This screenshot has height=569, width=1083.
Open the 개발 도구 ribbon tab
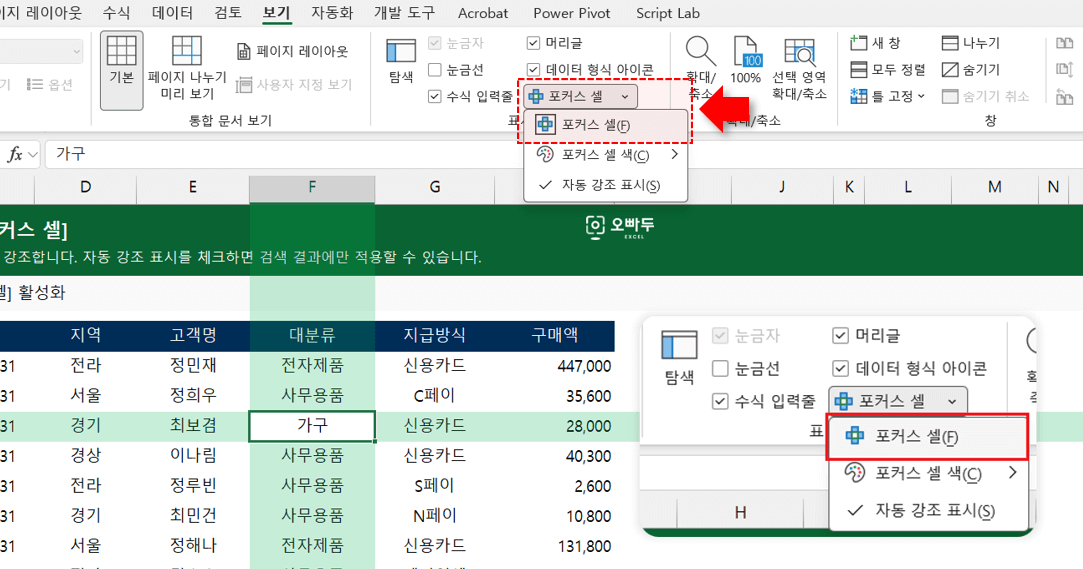point(405,12)
